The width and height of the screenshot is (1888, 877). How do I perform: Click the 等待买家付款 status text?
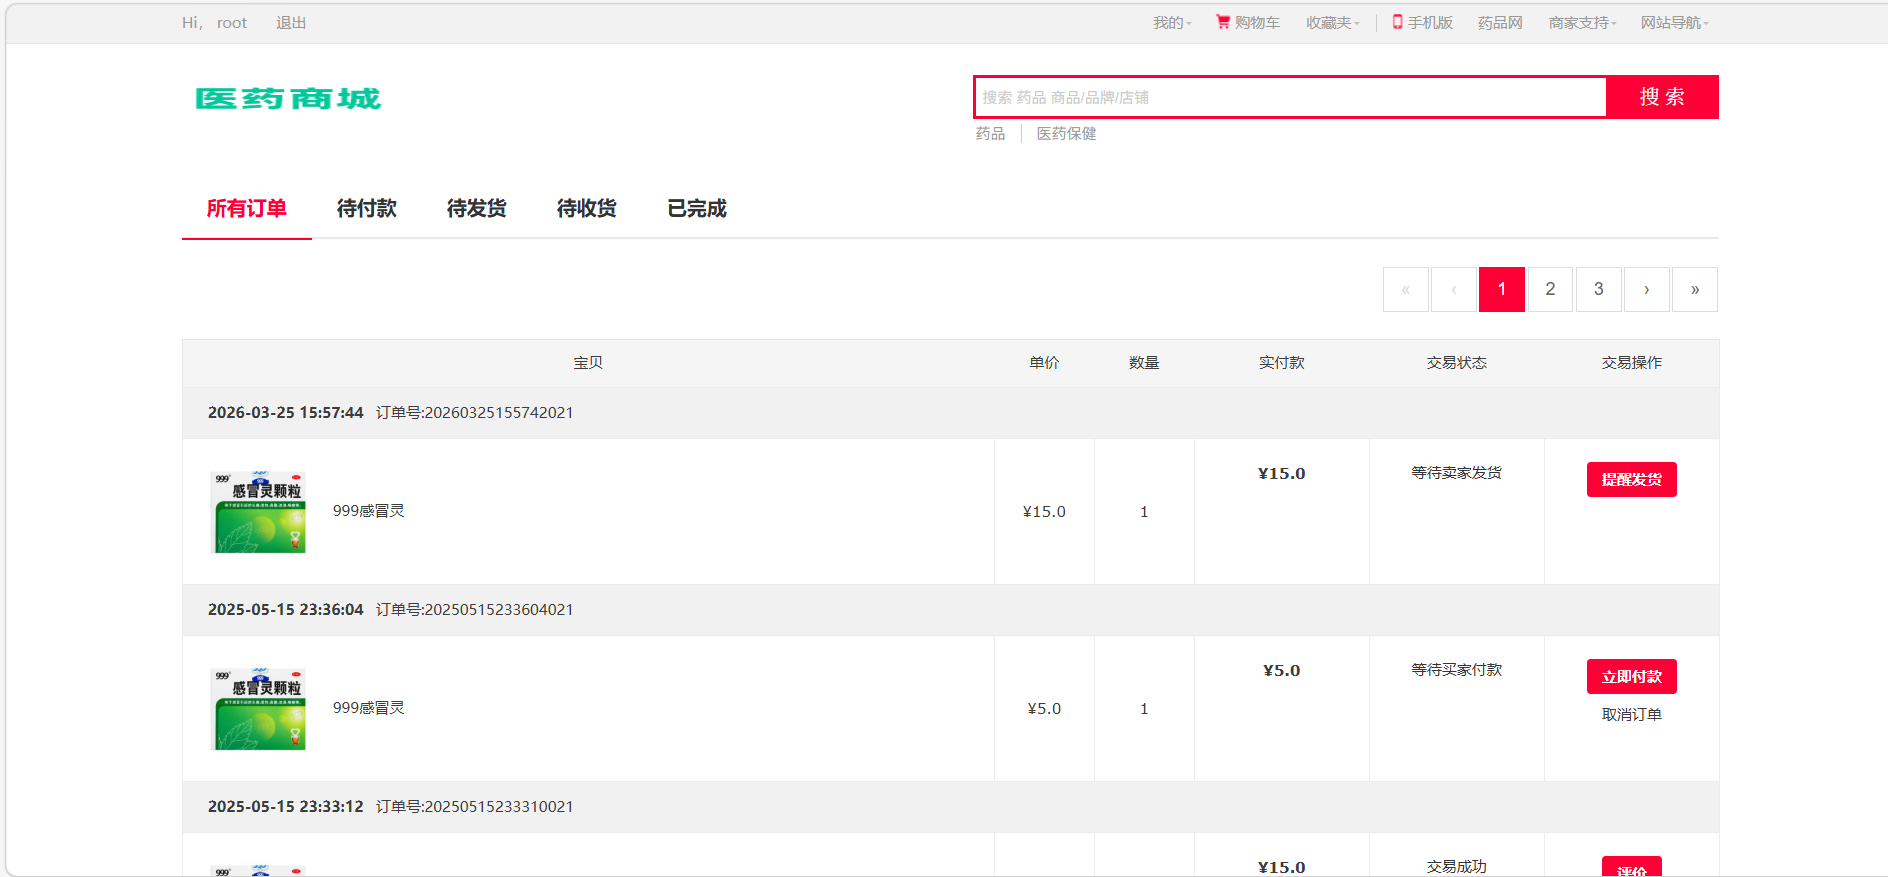point(1457,670)
